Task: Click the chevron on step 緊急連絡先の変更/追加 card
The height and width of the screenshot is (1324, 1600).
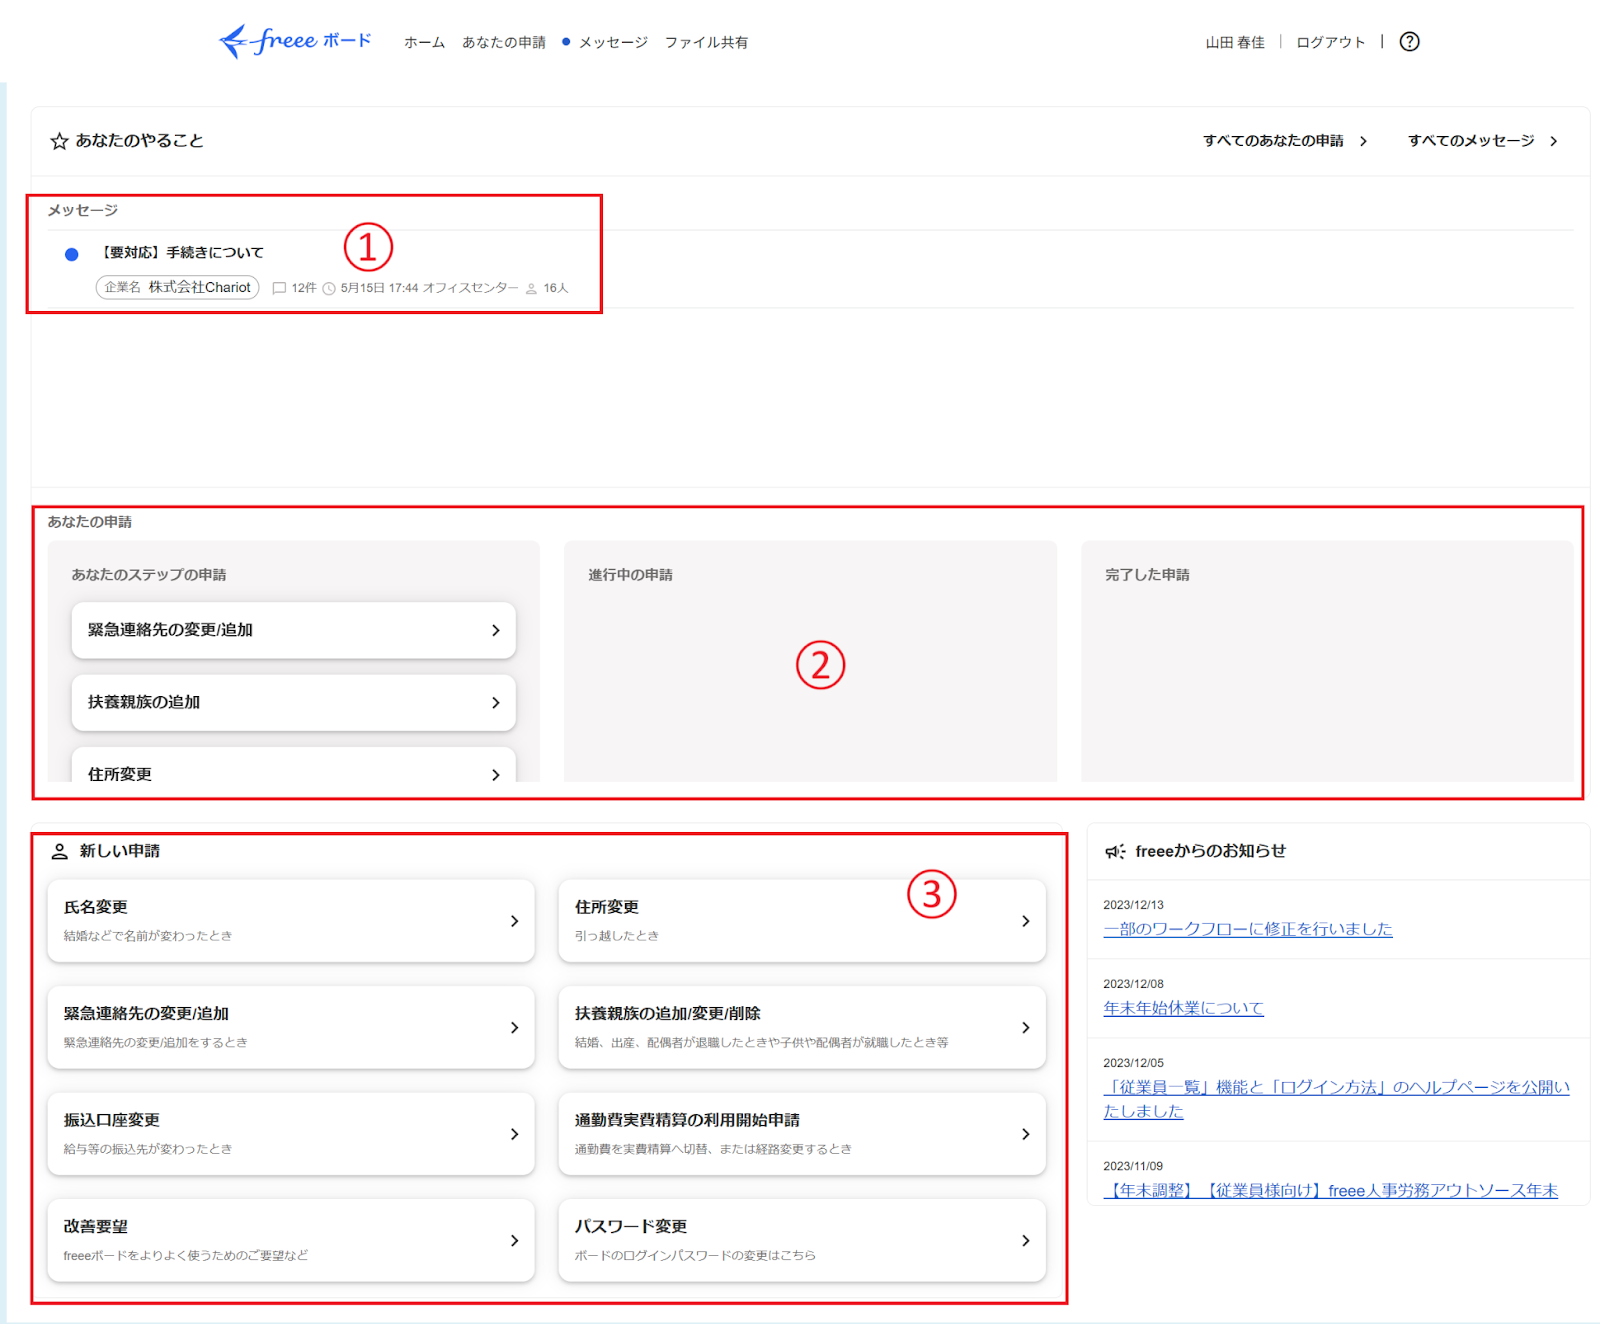Action: point(495,630)
